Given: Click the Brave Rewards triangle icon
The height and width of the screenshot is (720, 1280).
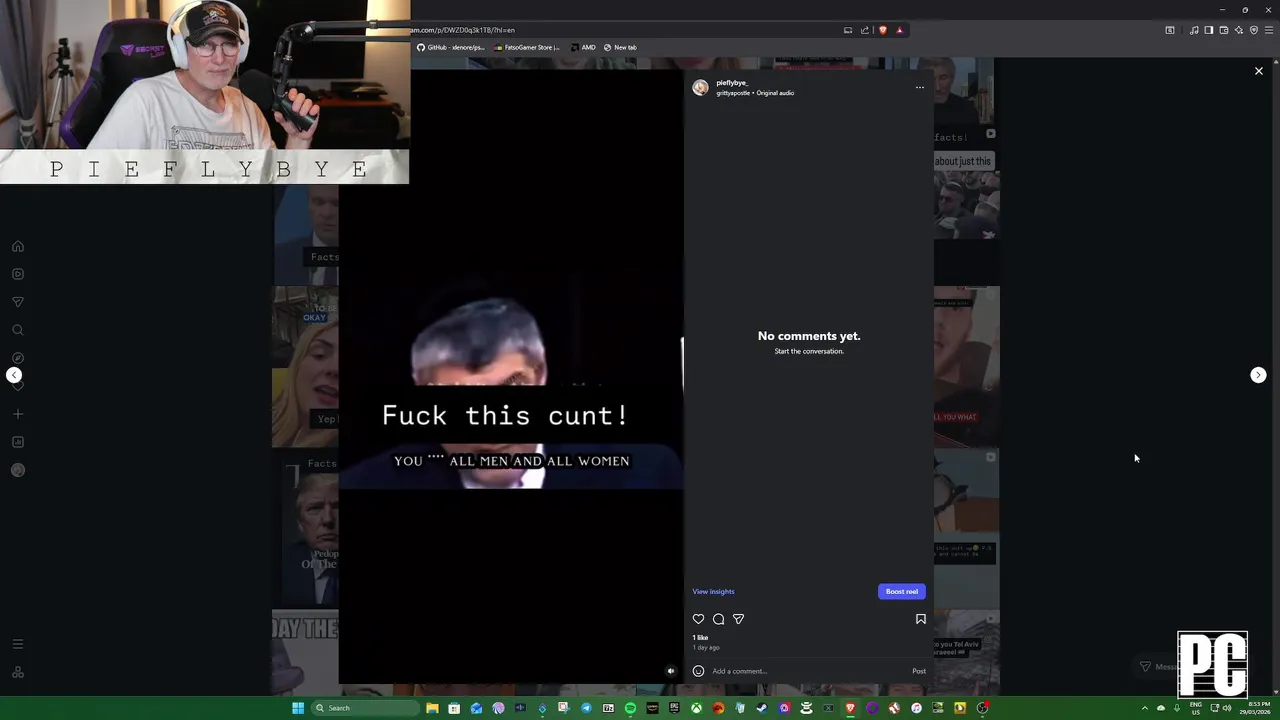Looking at the screenshot, I should coord(899,30).
